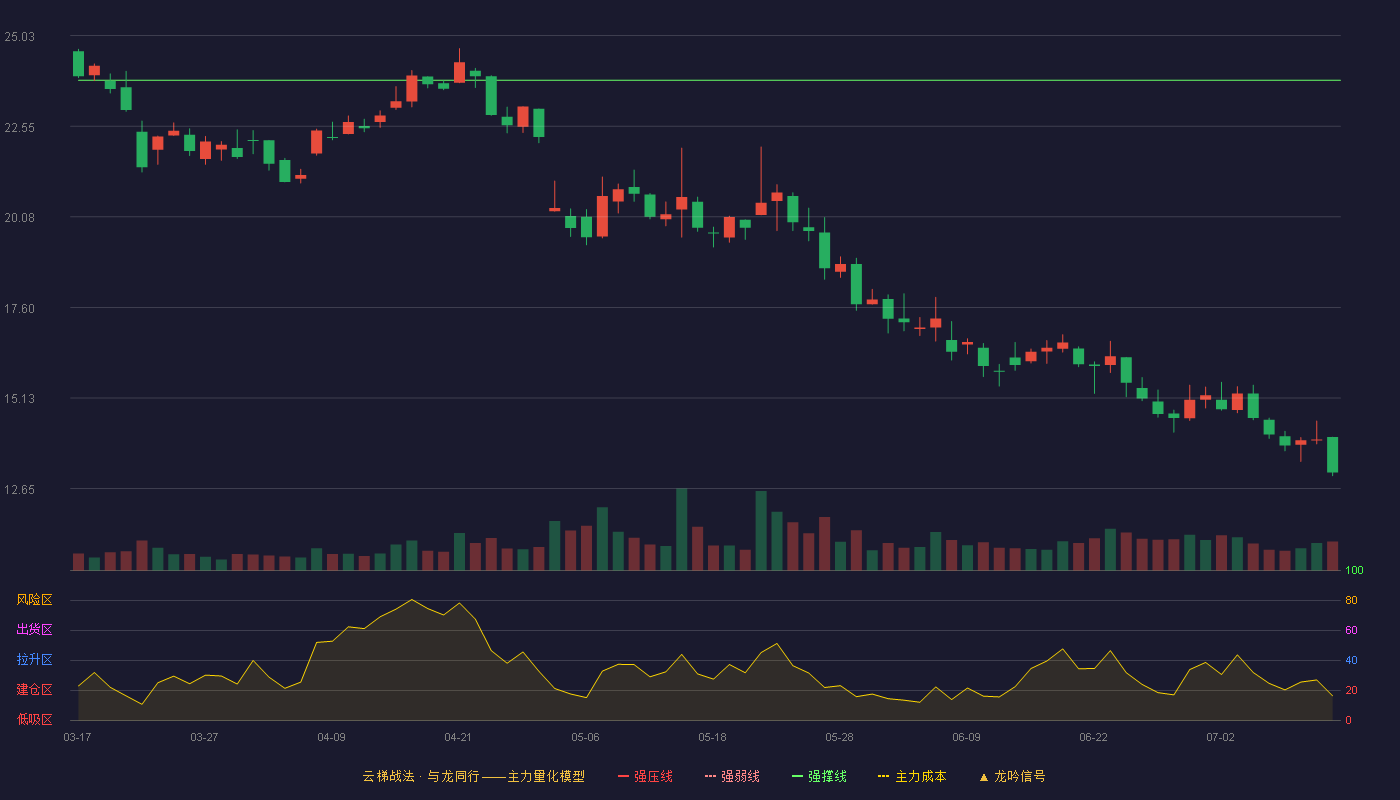Click the 04-09 date label
1400x800 pixels.
coord(331,737)
